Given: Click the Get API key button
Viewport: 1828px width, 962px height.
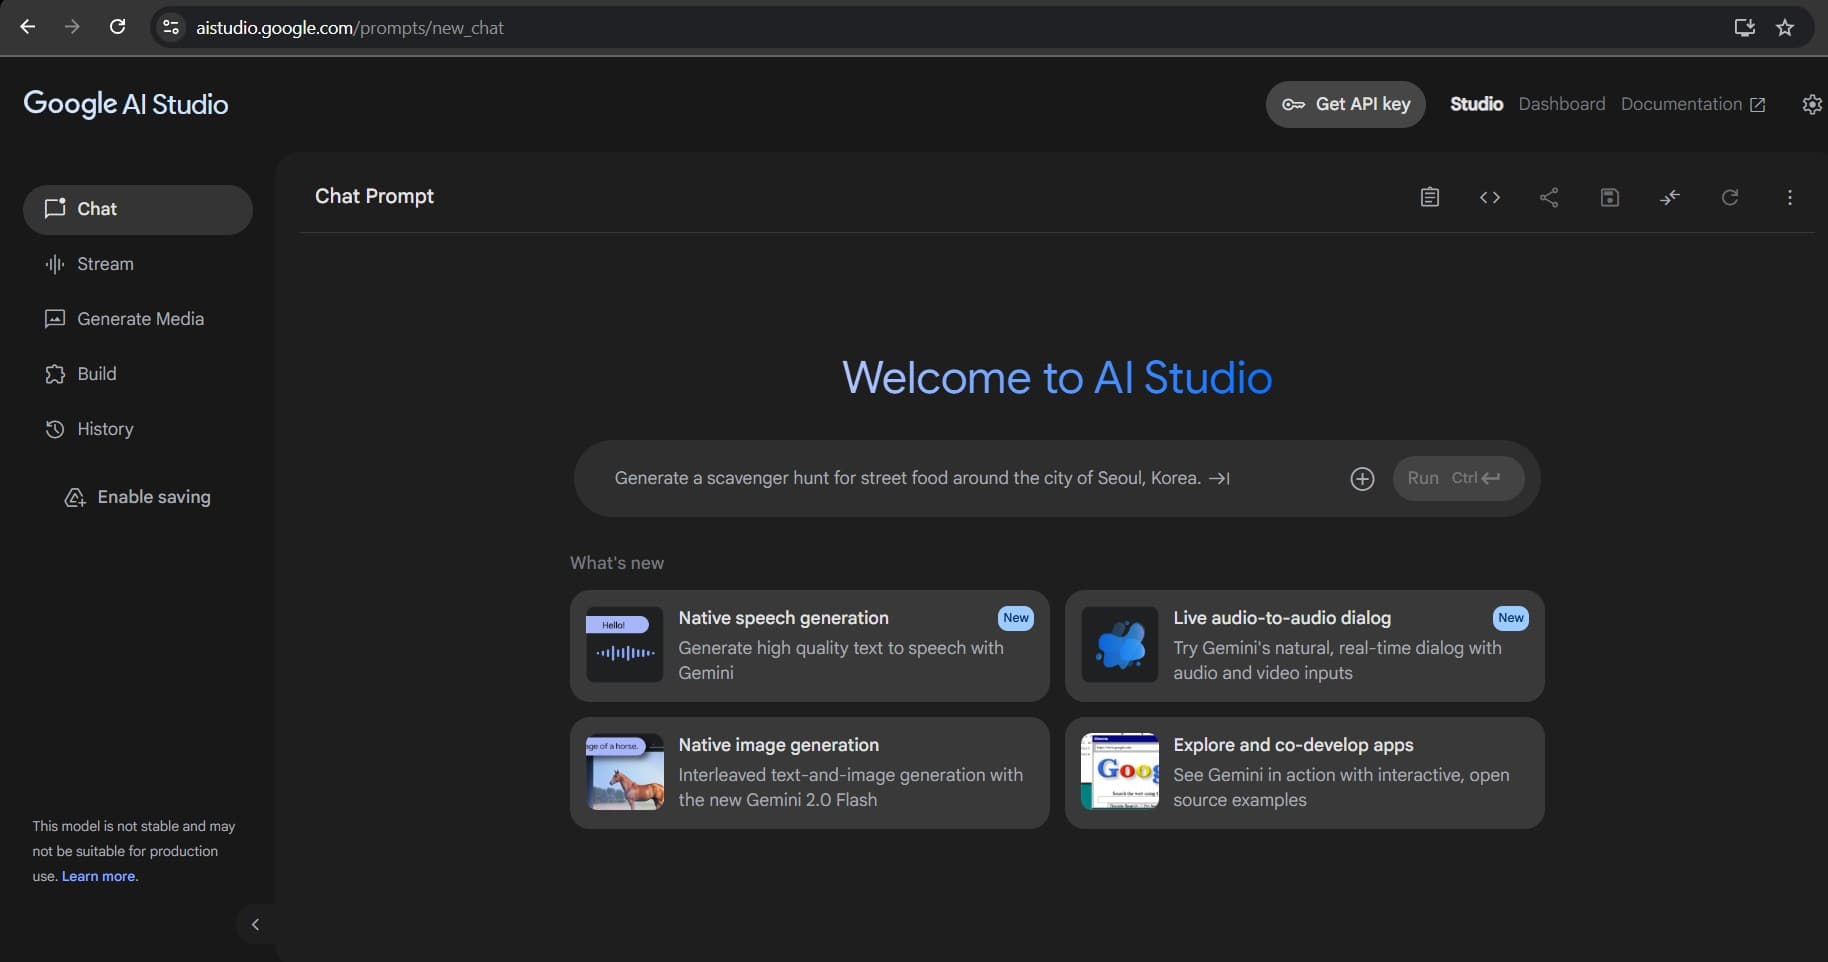Looking at the screenshot, I should [1345, 104].
